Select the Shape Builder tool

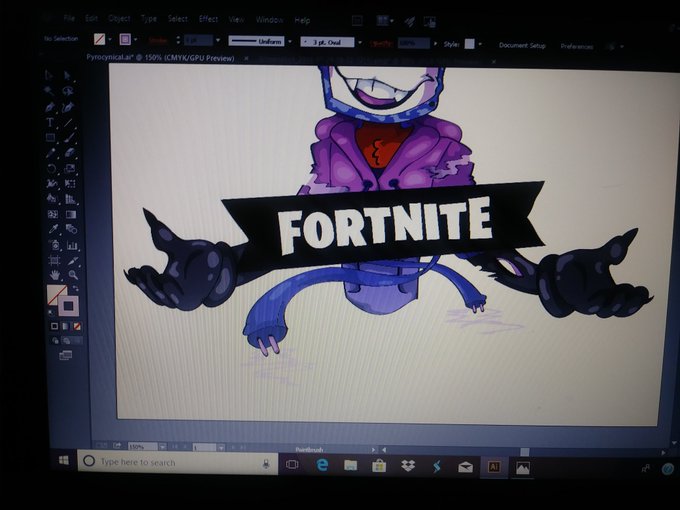tap(52, 199)
